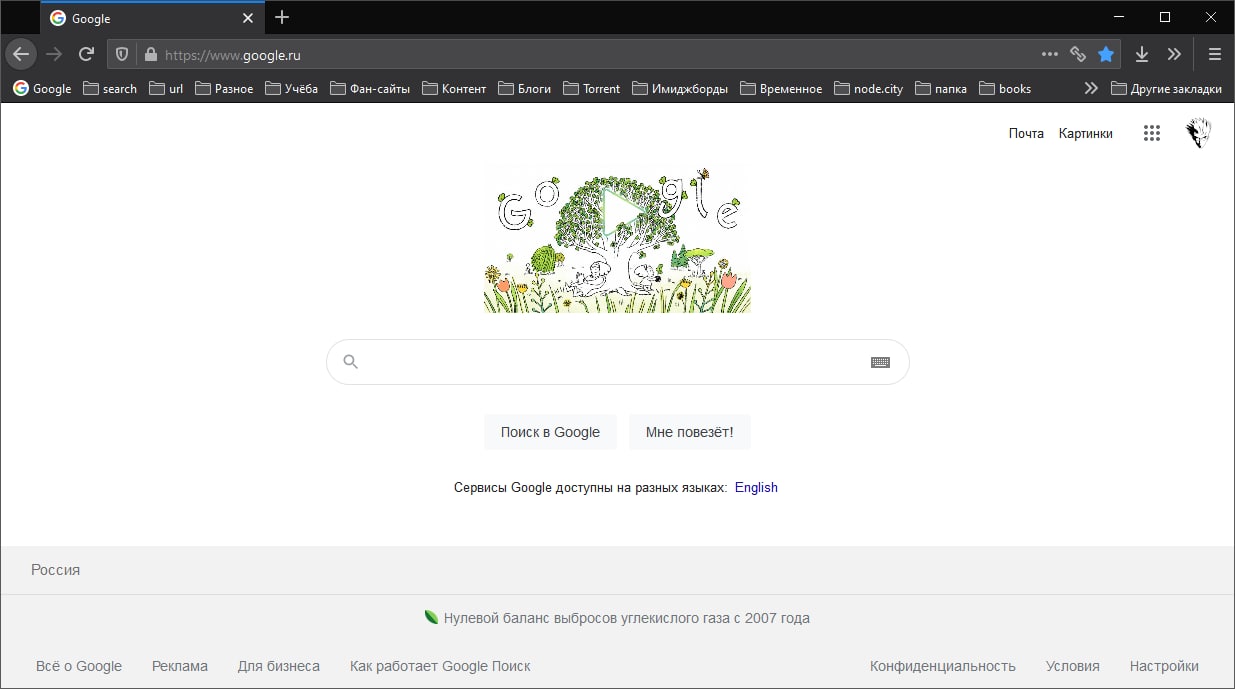This screenshot has width=1235, height=689.
Task: Maximize the browser window
Action: [1165, 17]
